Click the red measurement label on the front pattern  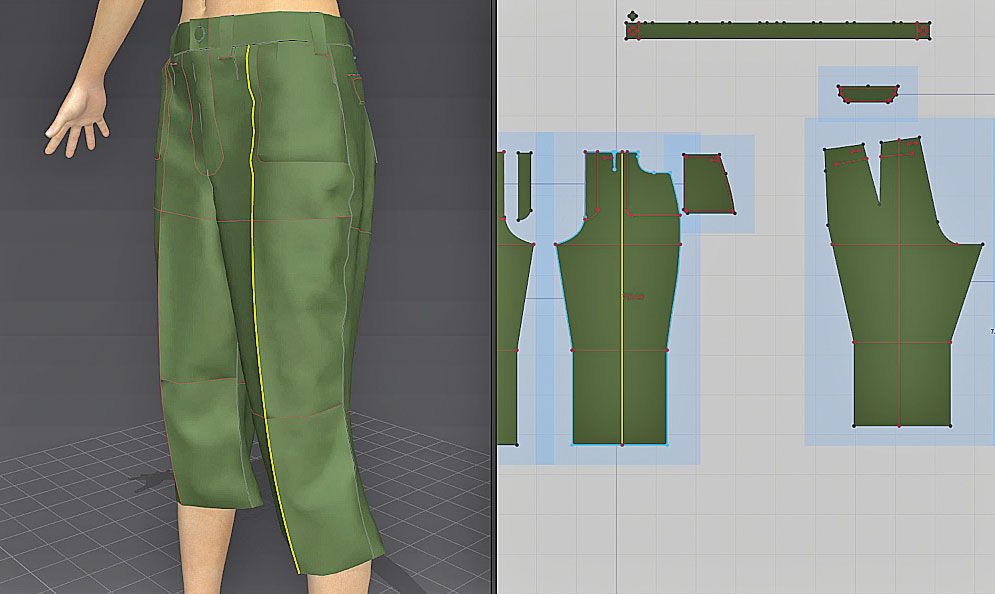(x=633, y=294)
